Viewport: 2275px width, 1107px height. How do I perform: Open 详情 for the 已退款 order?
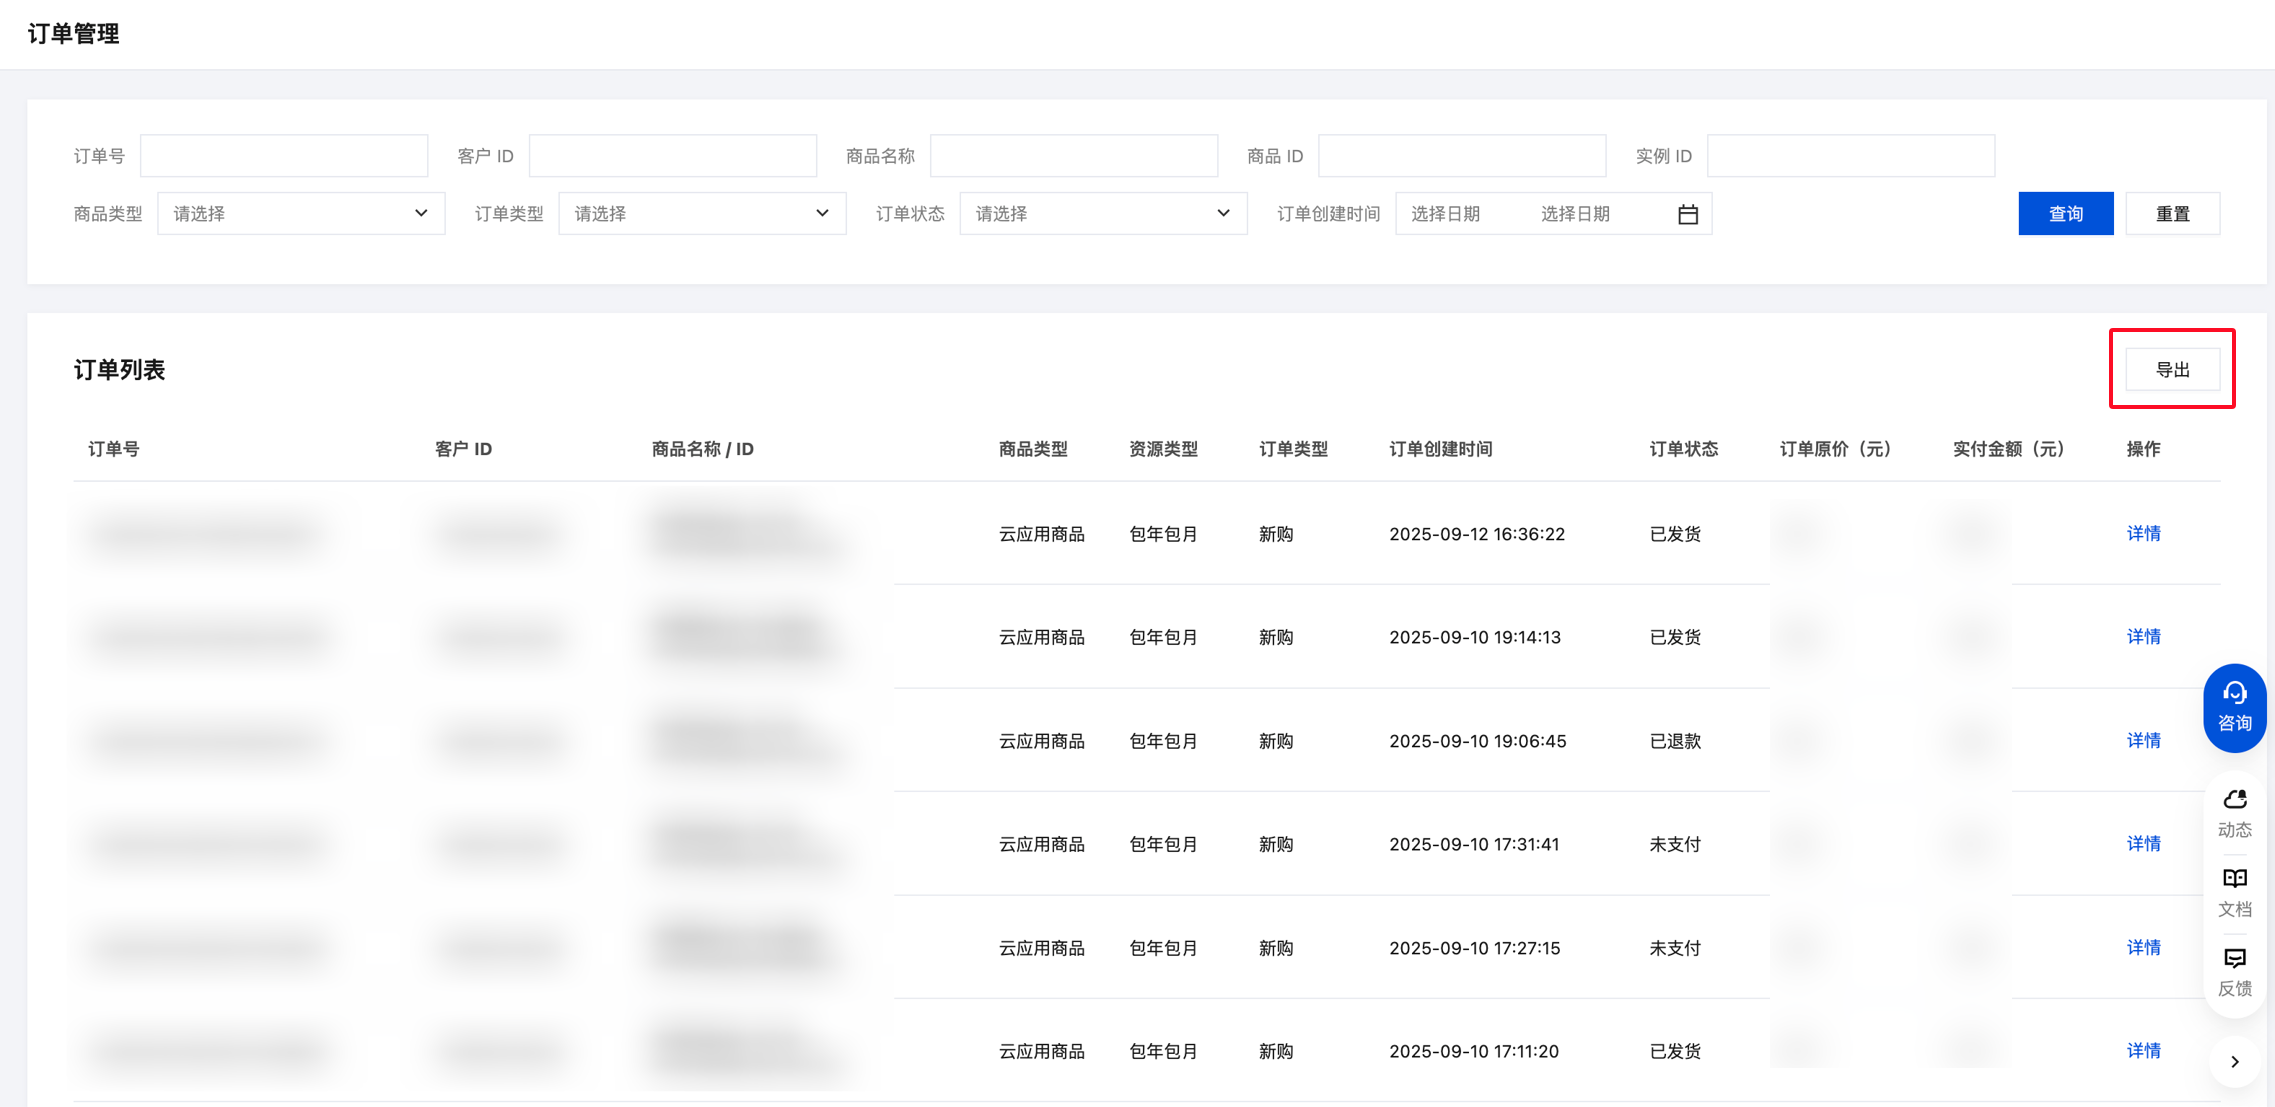(2143, 741)
